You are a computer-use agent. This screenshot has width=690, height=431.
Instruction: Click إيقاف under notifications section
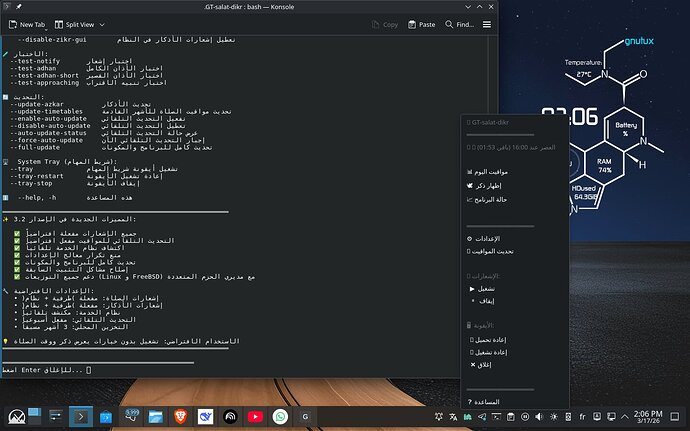[483, 301]
